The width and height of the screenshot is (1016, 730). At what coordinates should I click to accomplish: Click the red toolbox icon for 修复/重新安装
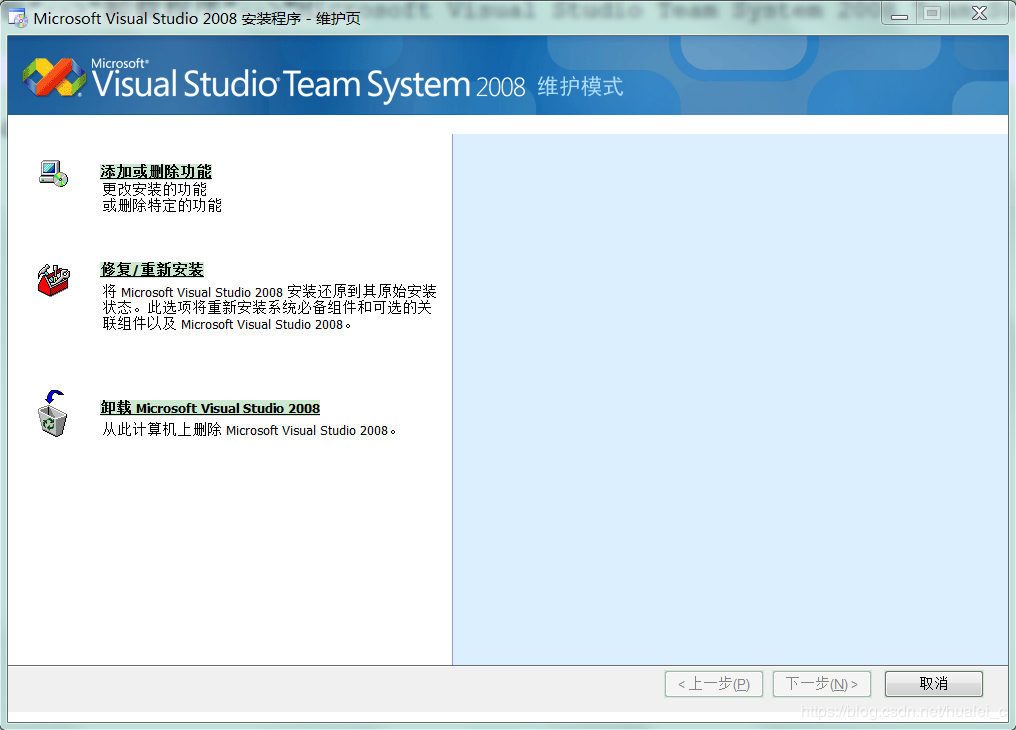[x=53, y=280]
